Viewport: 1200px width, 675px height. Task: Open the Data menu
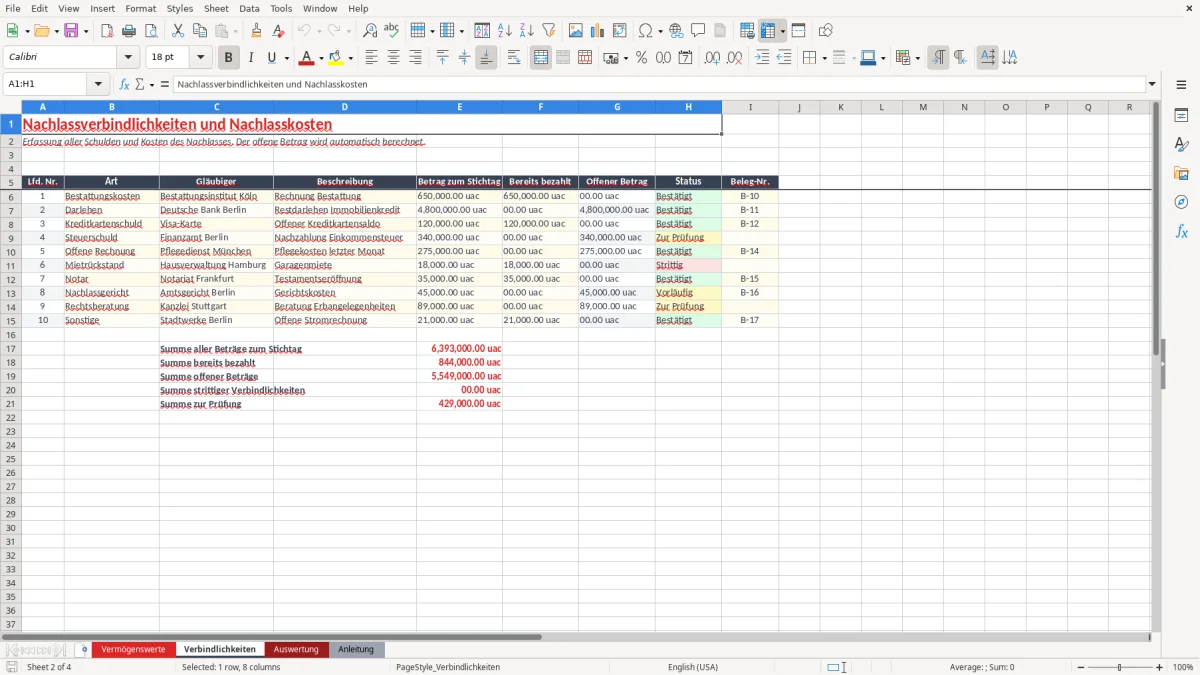tap(249, 8)
